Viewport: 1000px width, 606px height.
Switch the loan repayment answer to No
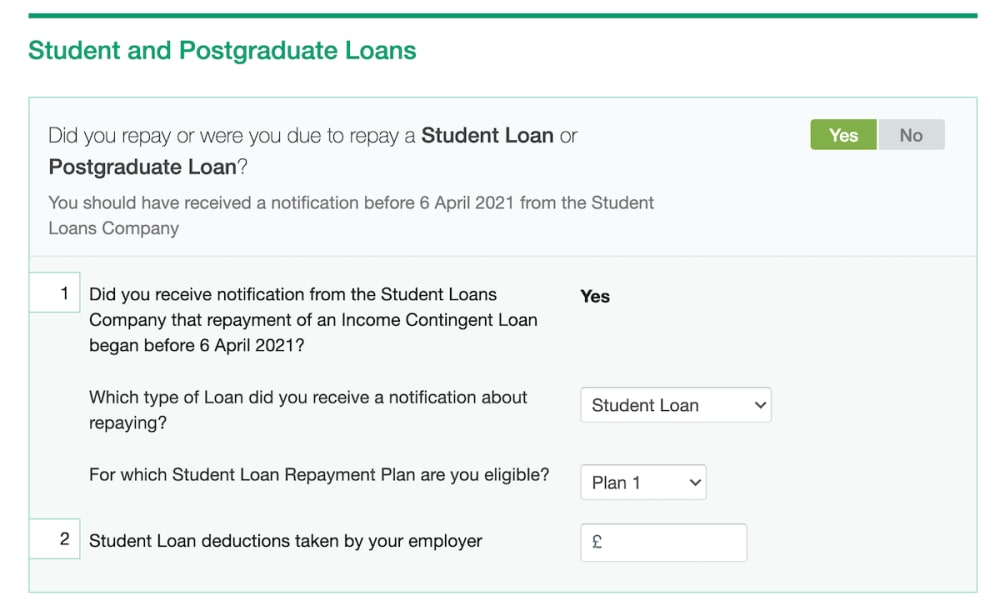pyautogui.click(x=911, y=135)
